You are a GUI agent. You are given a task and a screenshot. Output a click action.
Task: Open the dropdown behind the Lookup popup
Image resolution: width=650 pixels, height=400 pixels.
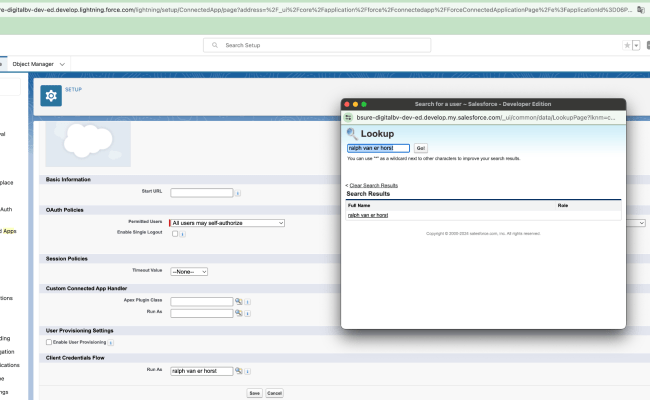tap(636, 223)
